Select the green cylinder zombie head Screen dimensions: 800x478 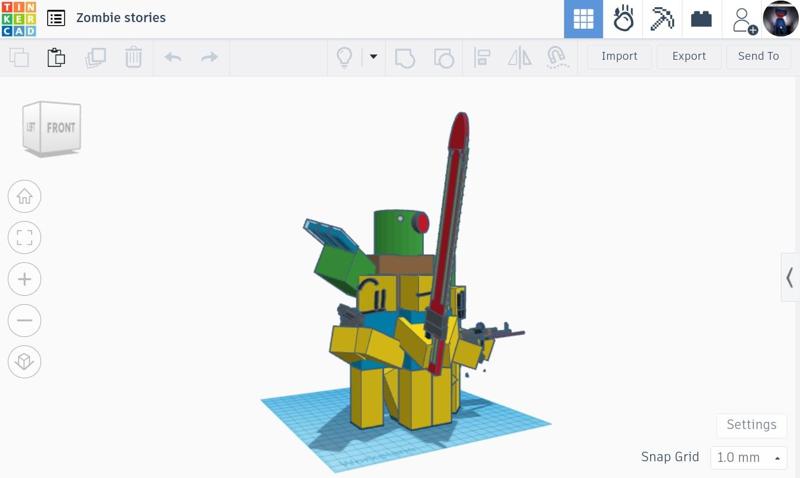pos(397,233)
